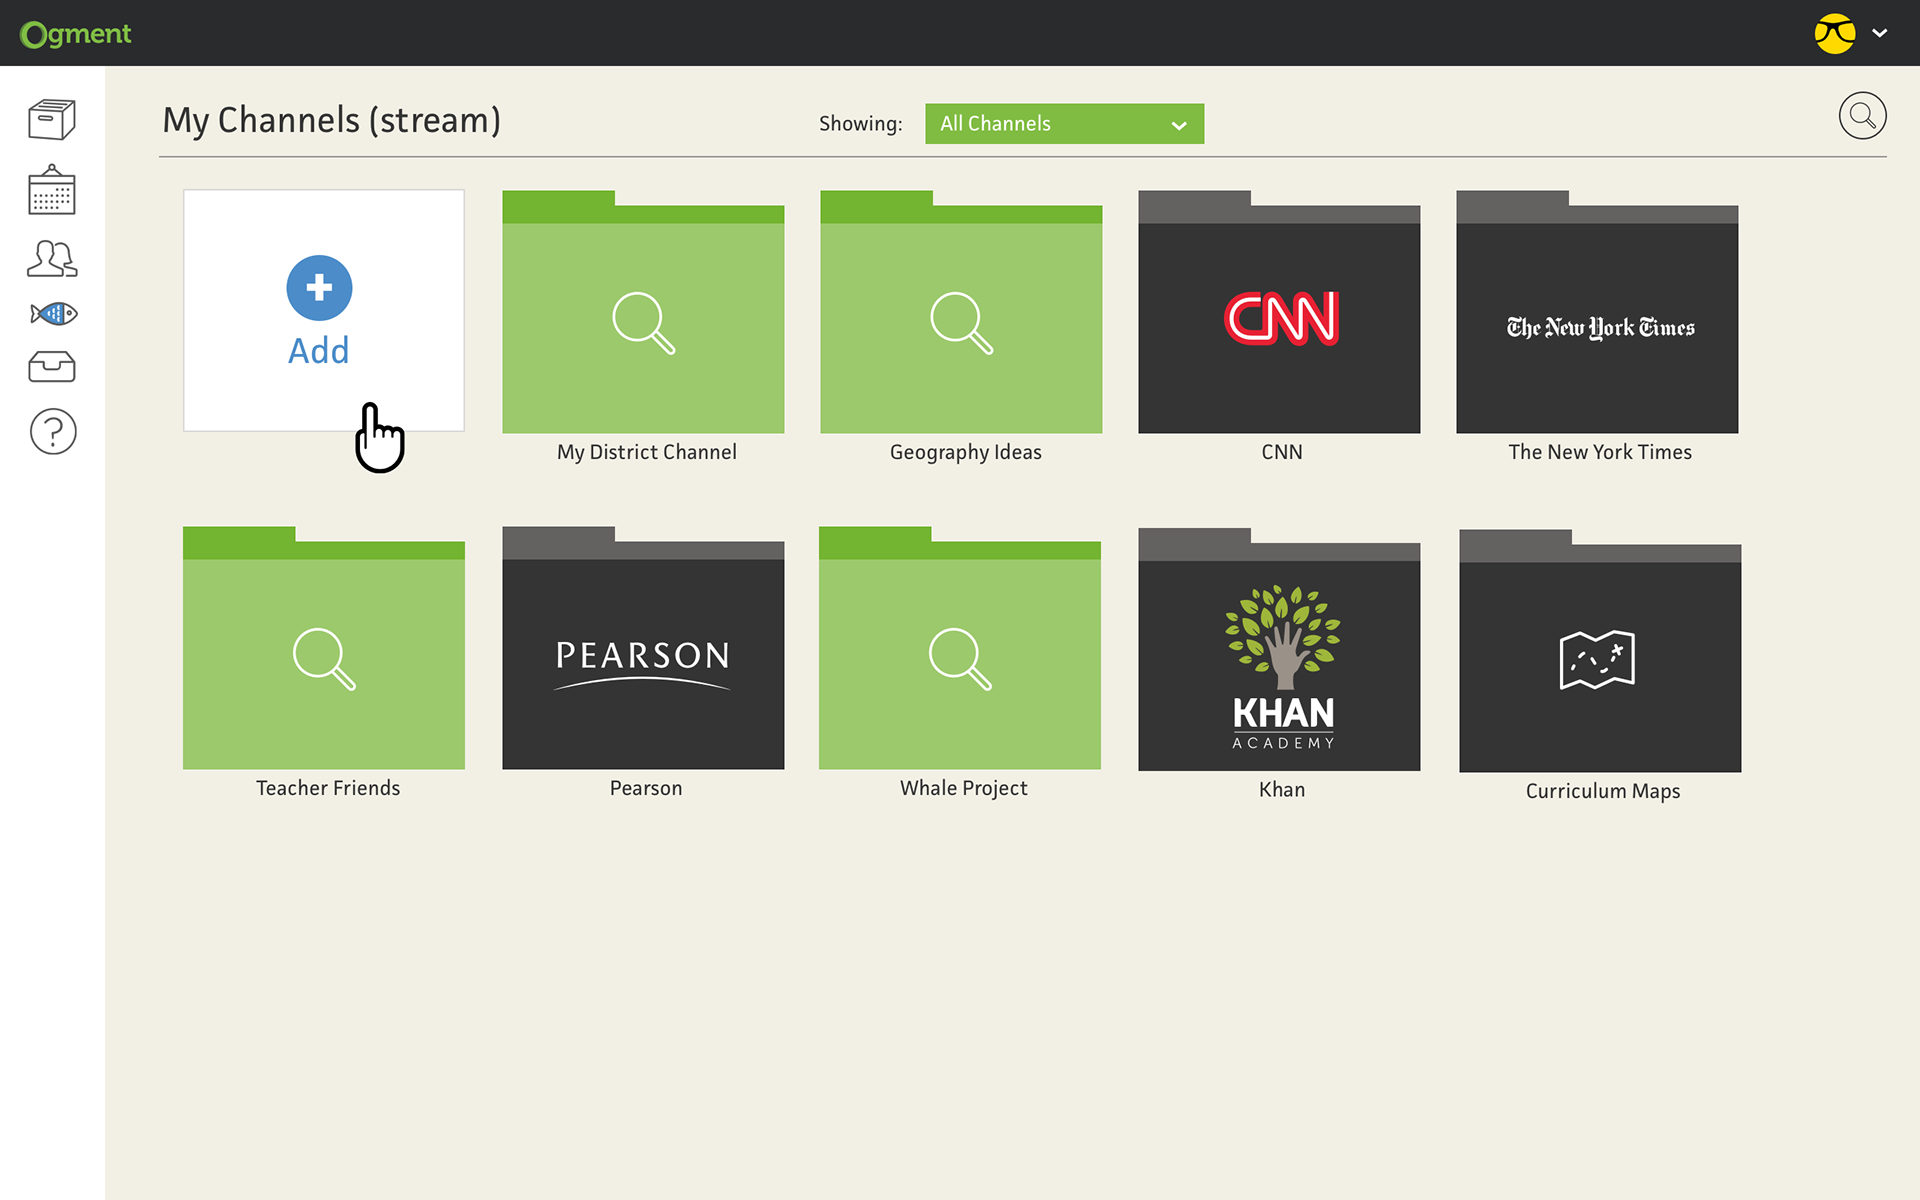The height and width of the screenshot is (1200, 1920).
Task: Expand the user account menu chevron
Action: [1880, 33]
